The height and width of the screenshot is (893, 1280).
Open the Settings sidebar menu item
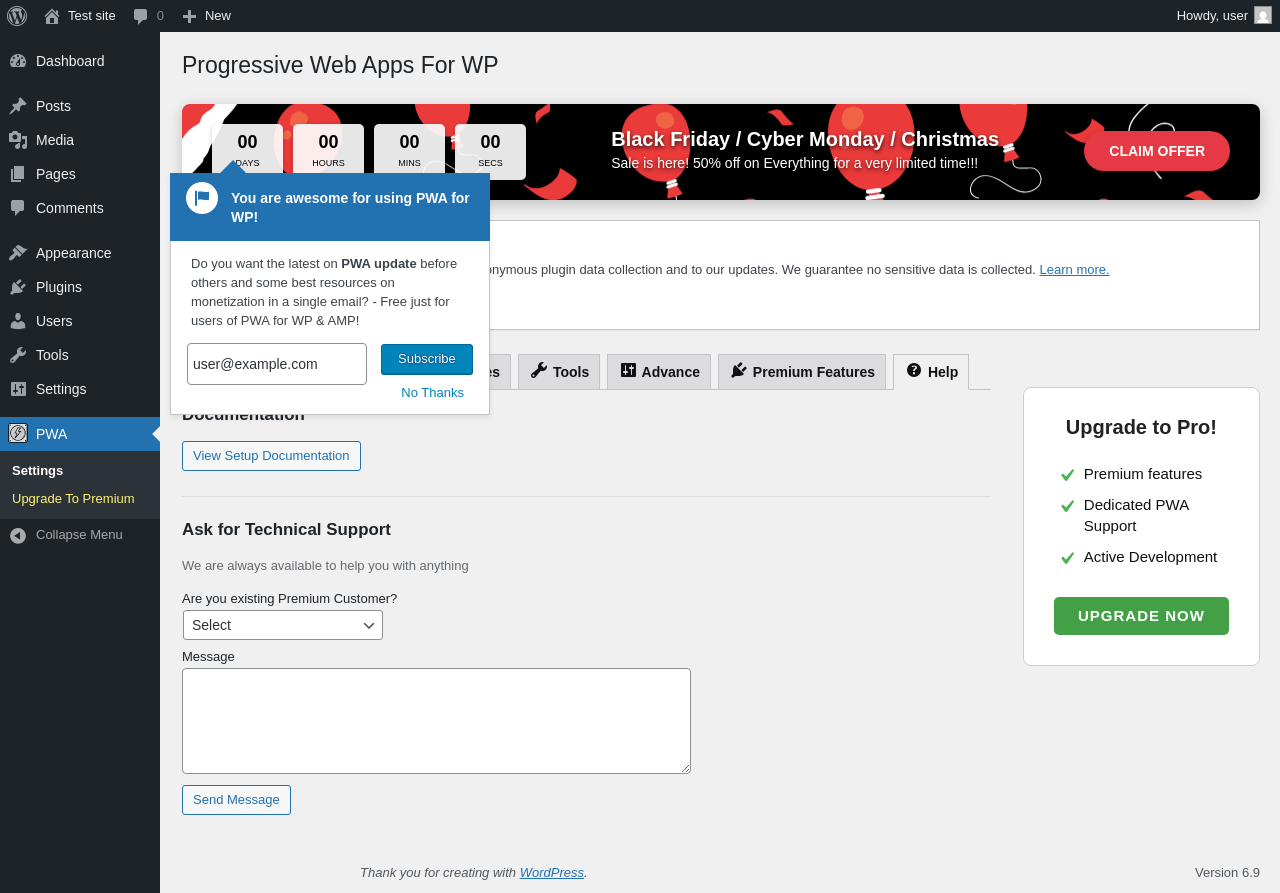click(x=80, y=389)
